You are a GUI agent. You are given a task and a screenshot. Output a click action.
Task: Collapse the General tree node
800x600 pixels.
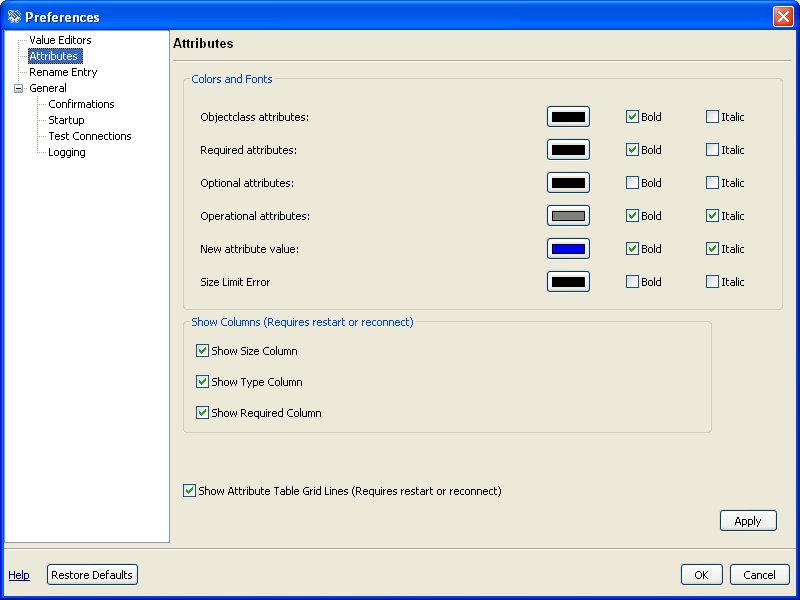pyautogui.click(x=18, y=88)
